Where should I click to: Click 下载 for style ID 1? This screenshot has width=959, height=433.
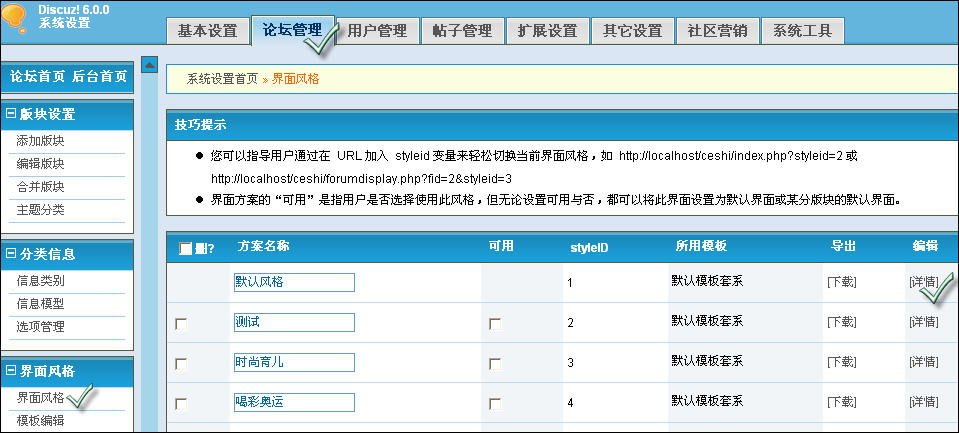[x=842, y=282]
